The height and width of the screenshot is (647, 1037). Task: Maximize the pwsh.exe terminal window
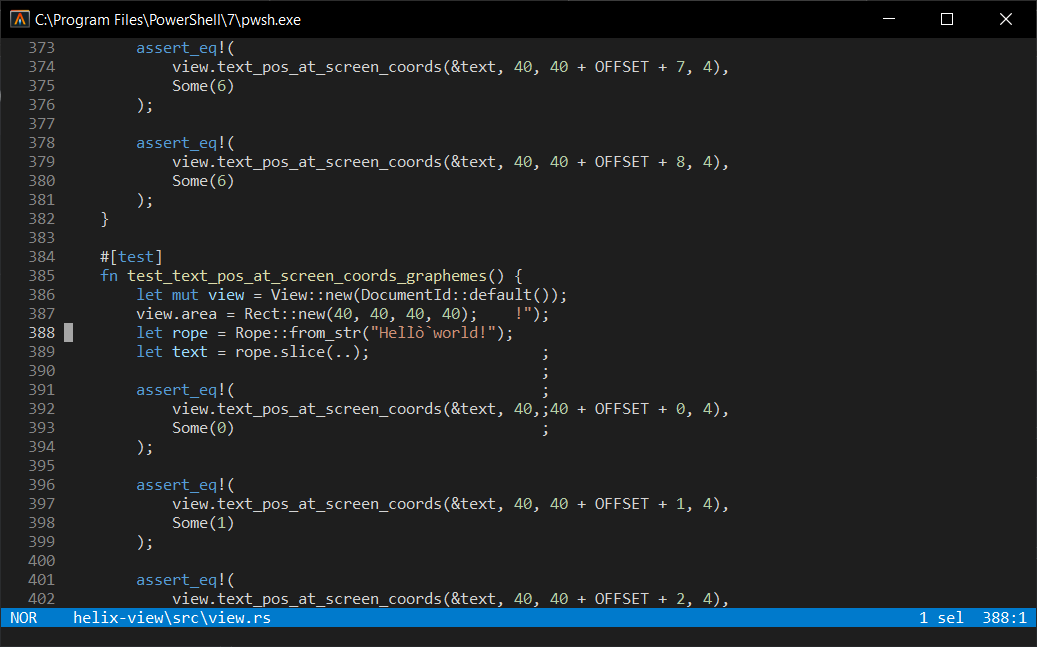[x=947, y=19]
